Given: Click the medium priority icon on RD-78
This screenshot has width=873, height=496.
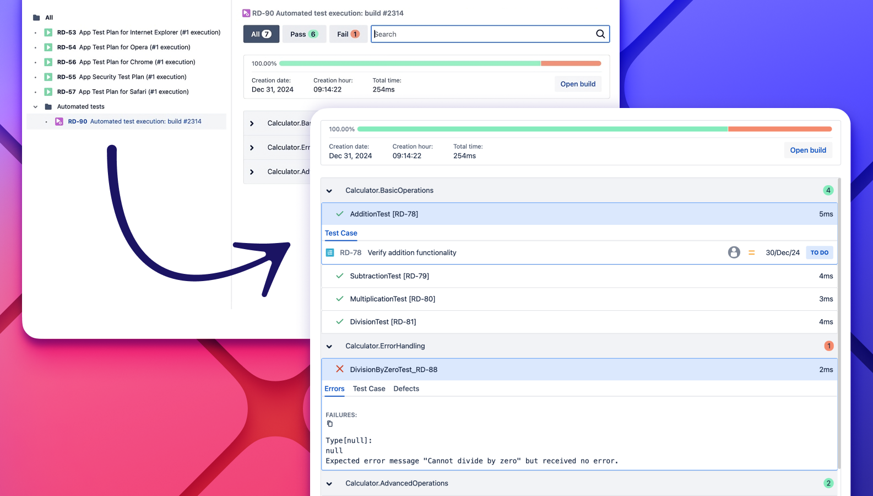Looking at the screenshot, I should tap(752, 253).
